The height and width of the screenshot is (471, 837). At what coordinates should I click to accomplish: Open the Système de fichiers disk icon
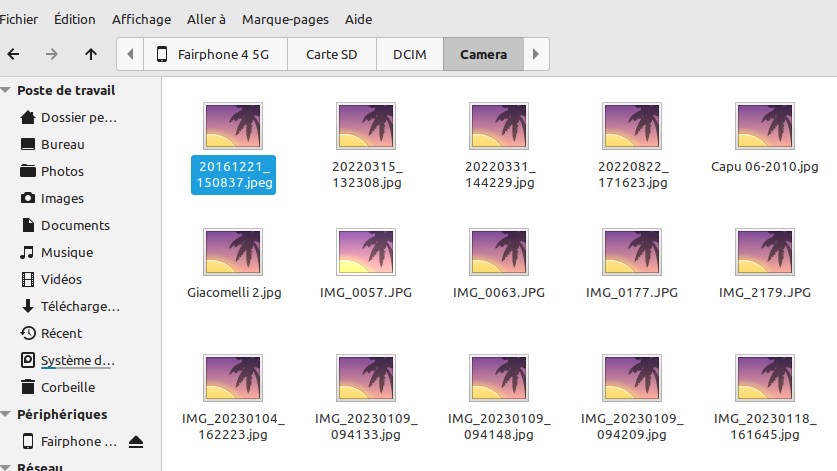coord(28,360)
